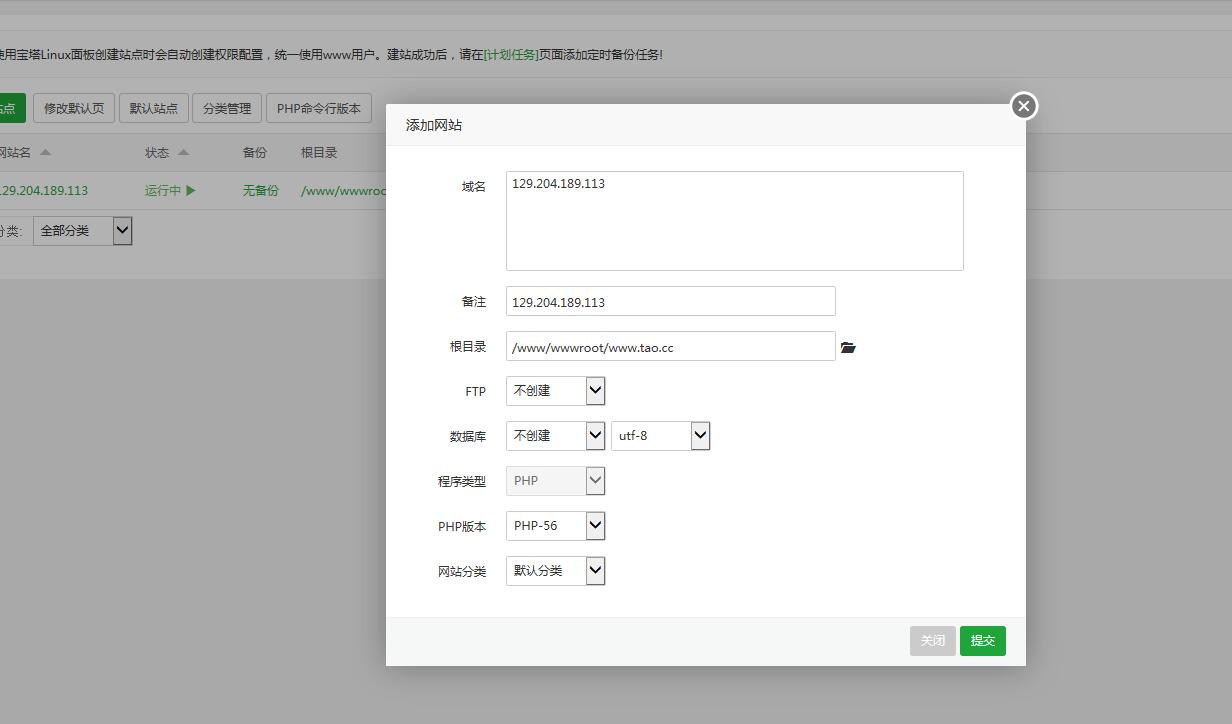Open the 数据库 type dropdown
This screenshot has width=1232, height=724.
555,436
